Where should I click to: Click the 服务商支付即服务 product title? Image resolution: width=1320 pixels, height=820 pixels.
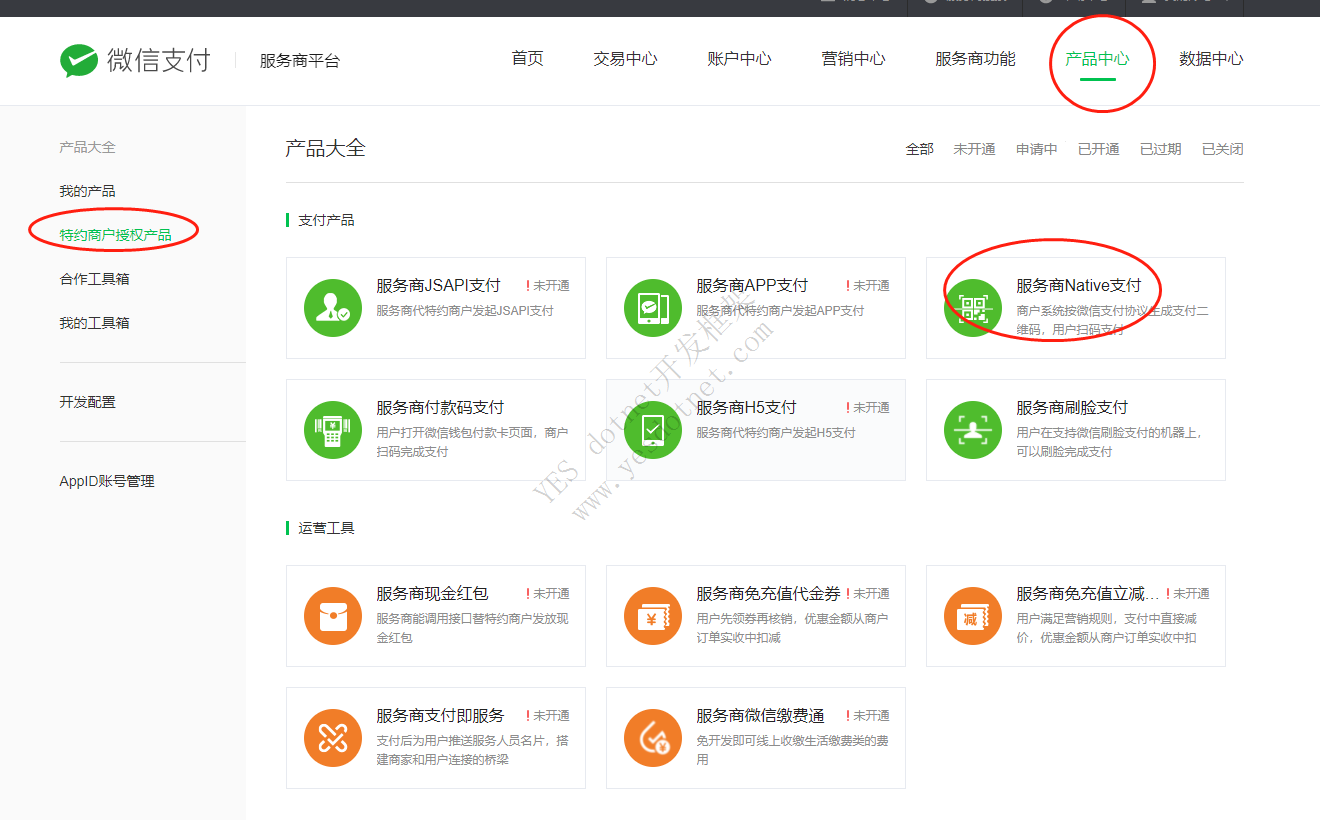click(x=440, y=716)
